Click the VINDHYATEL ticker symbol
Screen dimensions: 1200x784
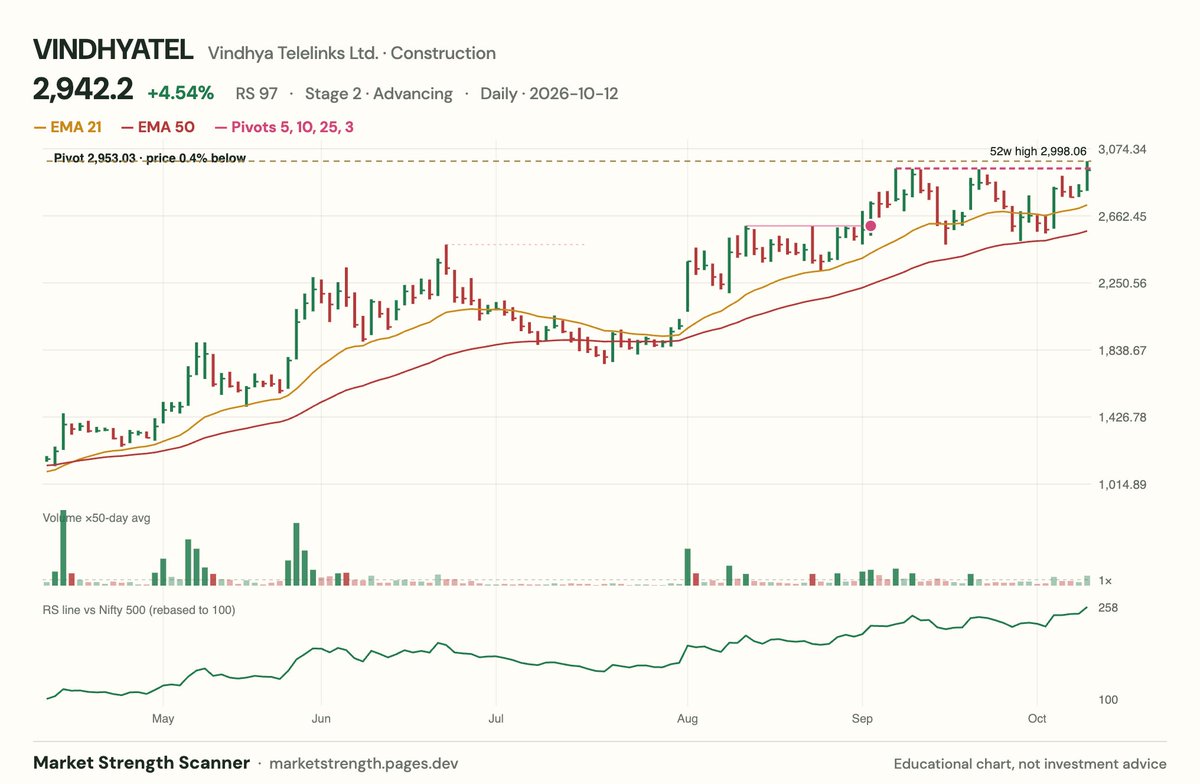(x=113, y=52)
